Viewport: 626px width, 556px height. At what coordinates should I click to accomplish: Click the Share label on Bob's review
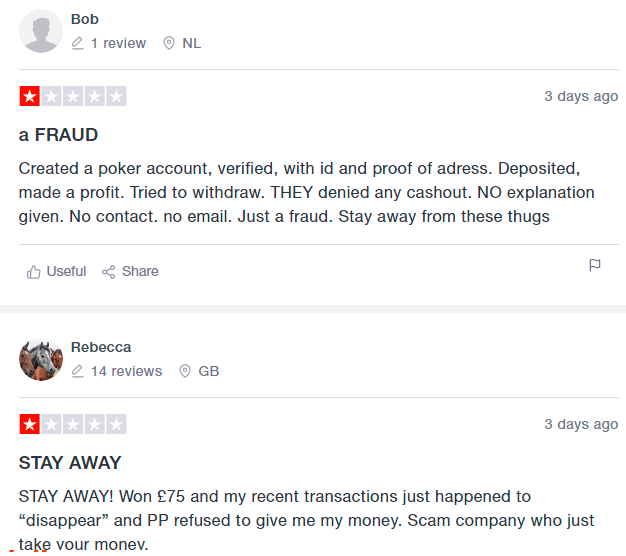click(x=140, y=271)
